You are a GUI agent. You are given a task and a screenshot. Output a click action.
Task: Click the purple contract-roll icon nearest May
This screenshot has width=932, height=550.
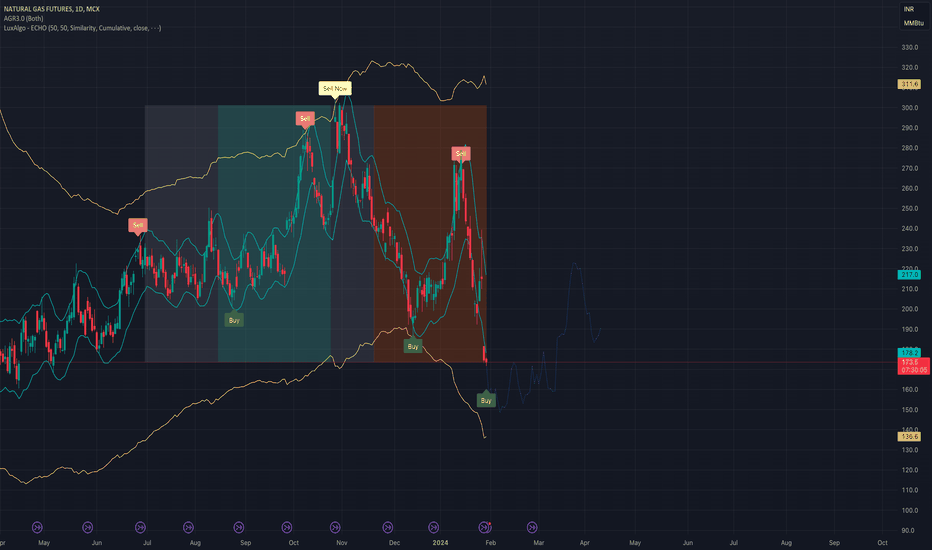(x=37, y=527)
